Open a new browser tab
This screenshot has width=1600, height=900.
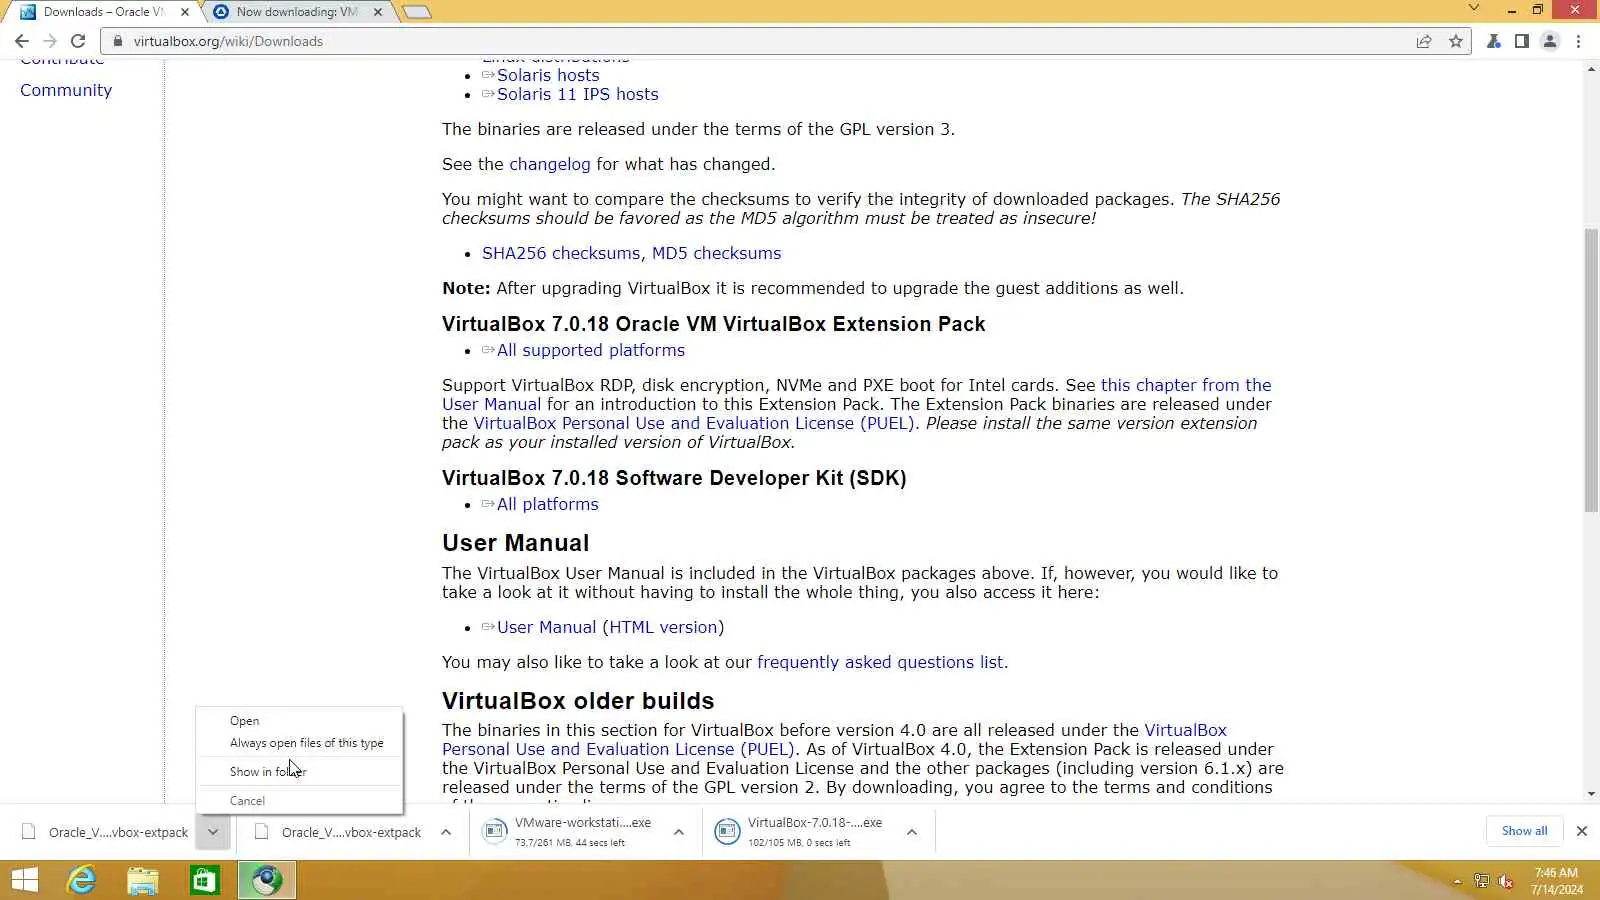pyautogui.click(x=417, y=12)
